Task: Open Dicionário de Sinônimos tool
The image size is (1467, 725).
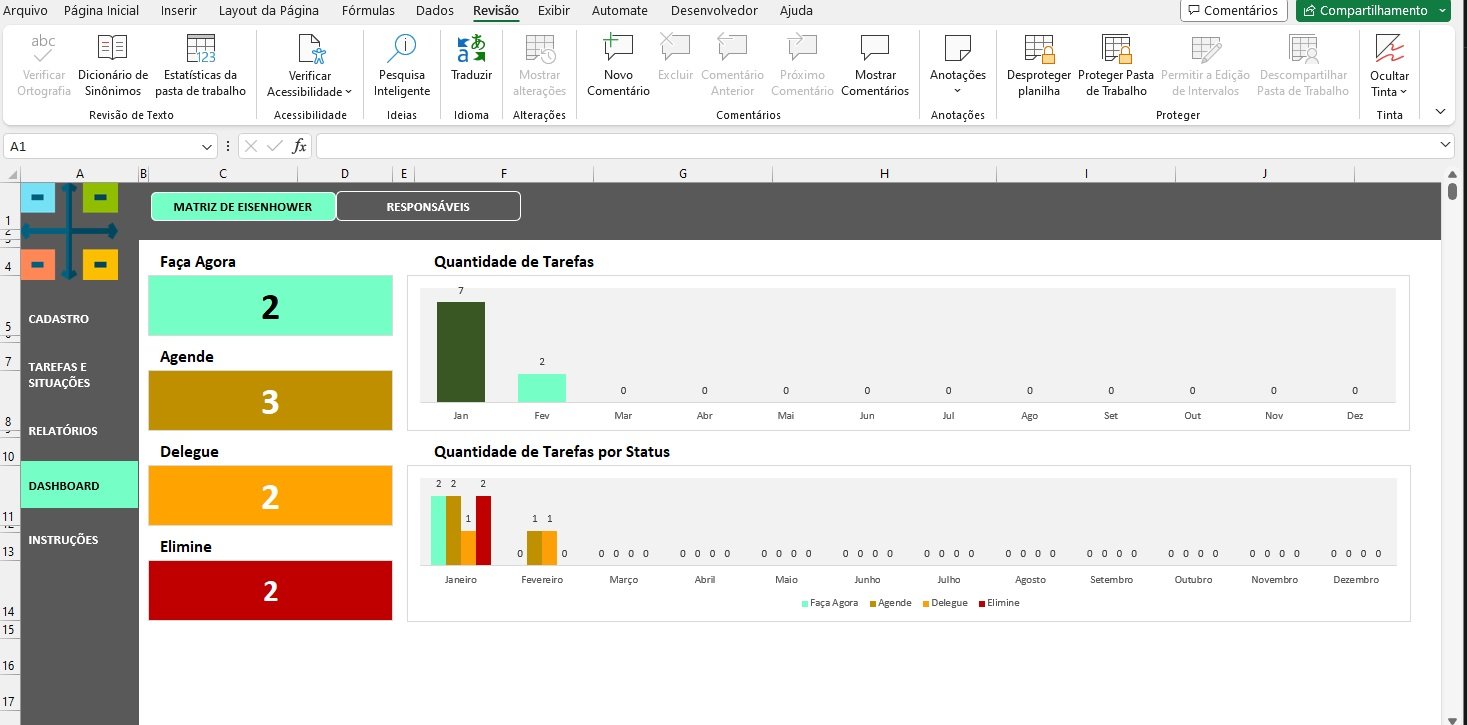Action: [112, 66]
